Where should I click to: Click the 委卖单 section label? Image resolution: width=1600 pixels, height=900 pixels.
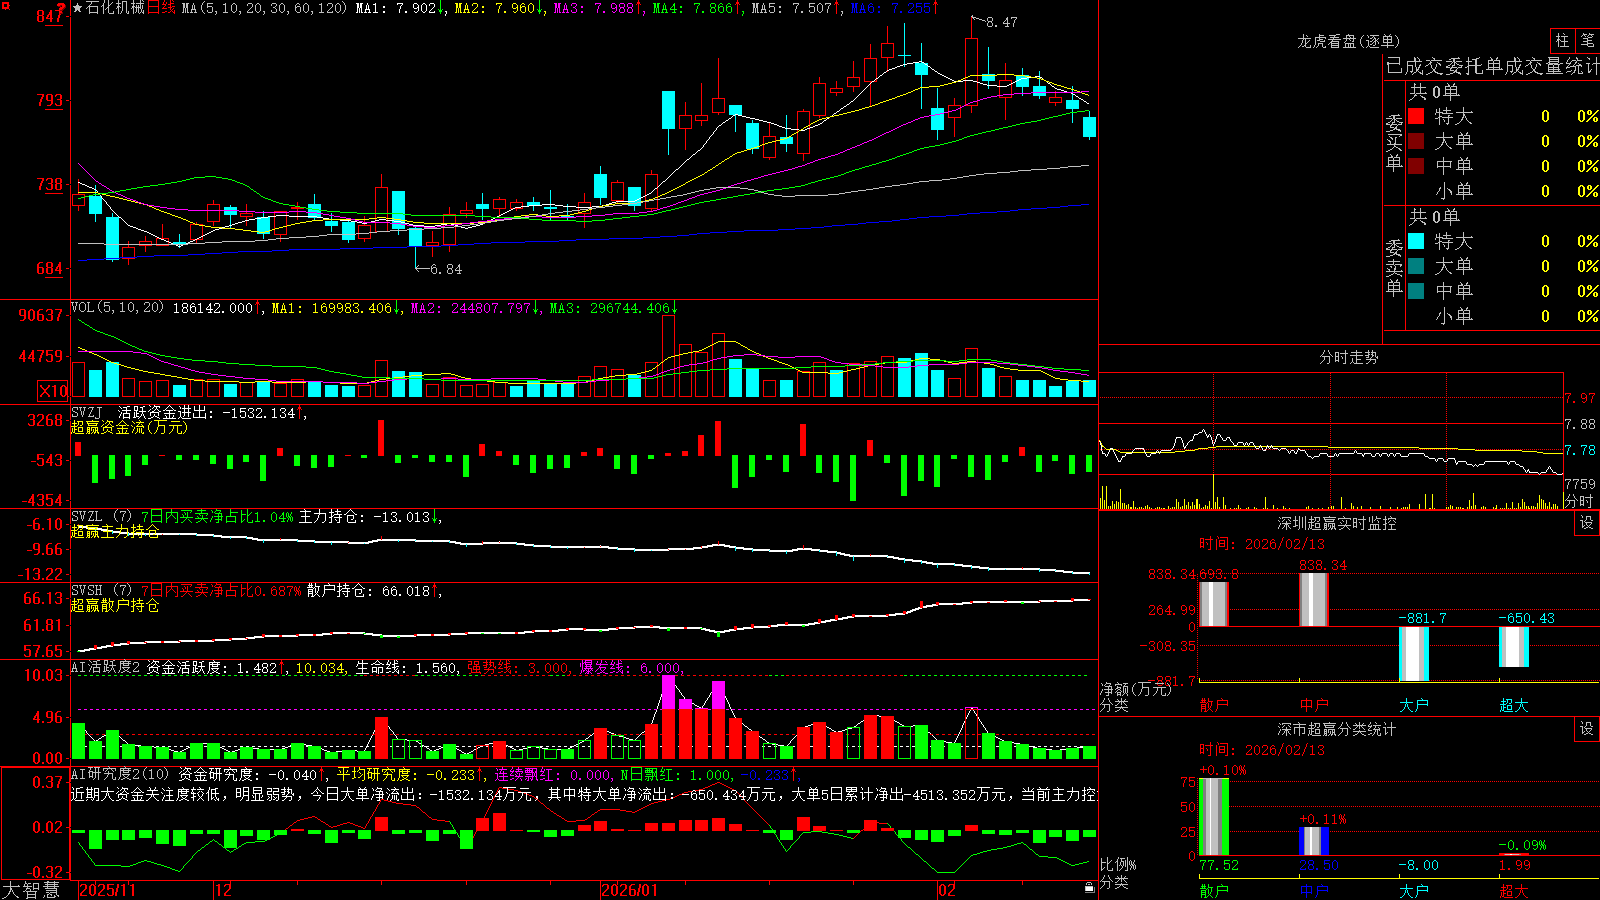(x=1394, y=268)
